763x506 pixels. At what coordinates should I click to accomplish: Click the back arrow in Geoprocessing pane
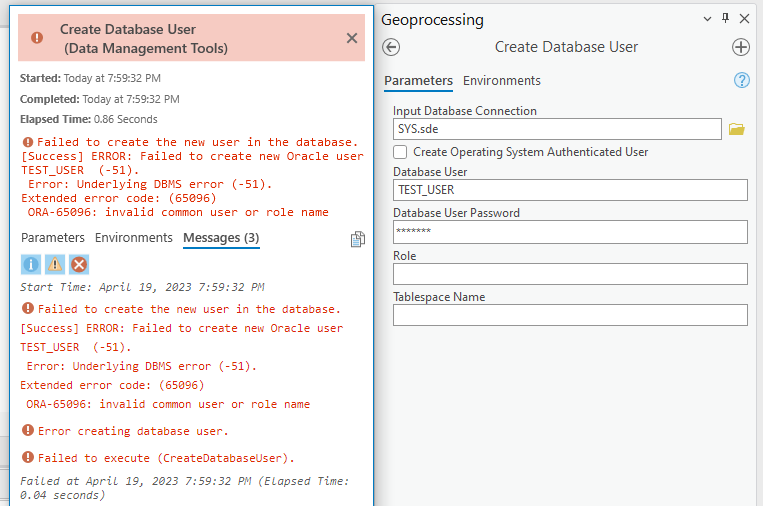(392, 47)
